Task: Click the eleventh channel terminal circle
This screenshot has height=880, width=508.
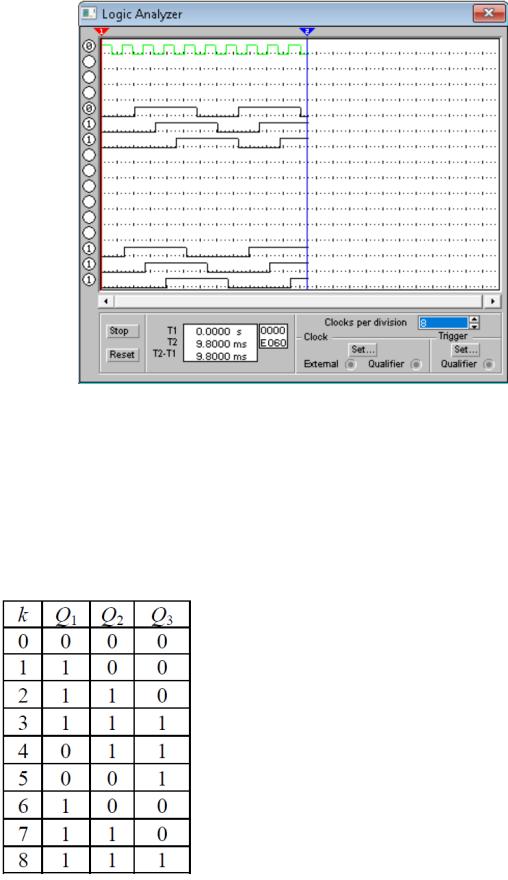Action: [x=89, y=201]
